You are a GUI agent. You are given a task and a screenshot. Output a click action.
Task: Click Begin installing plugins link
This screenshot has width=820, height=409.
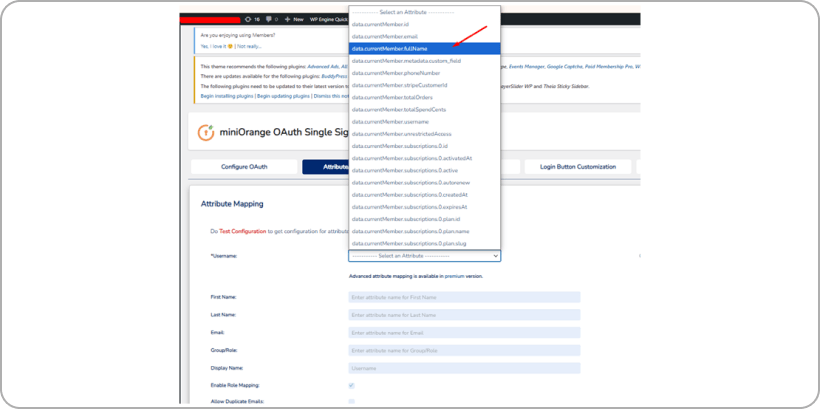click(227, 96)
